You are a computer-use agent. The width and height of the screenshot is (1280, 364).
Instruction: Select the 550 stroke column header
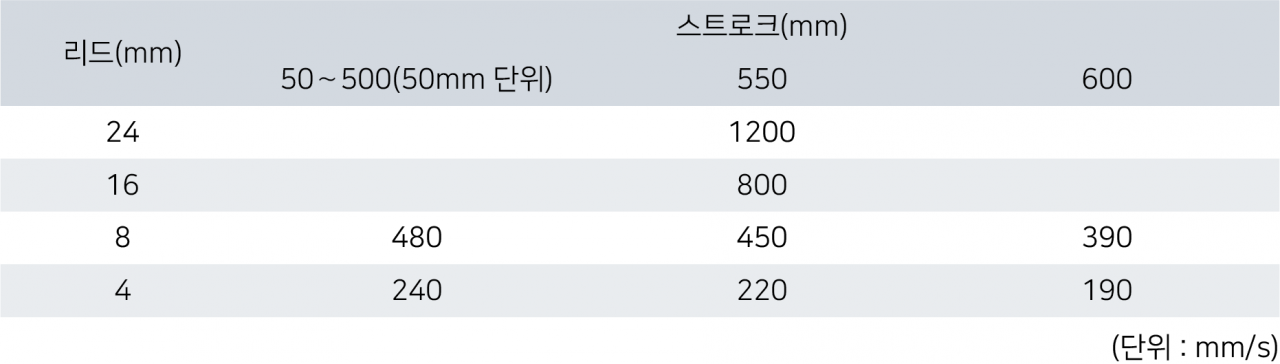[x=762, y=80]
